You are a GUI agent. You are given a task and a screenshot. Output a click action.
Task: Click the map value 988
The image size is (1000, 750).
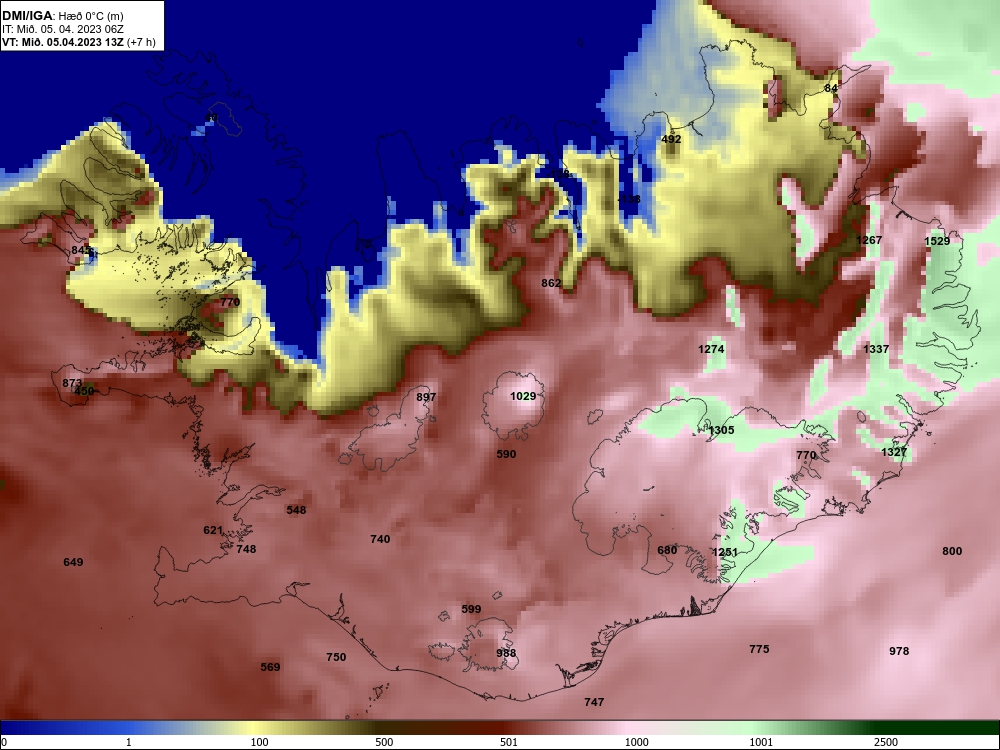pyautogui.click(x=506, y=653)
